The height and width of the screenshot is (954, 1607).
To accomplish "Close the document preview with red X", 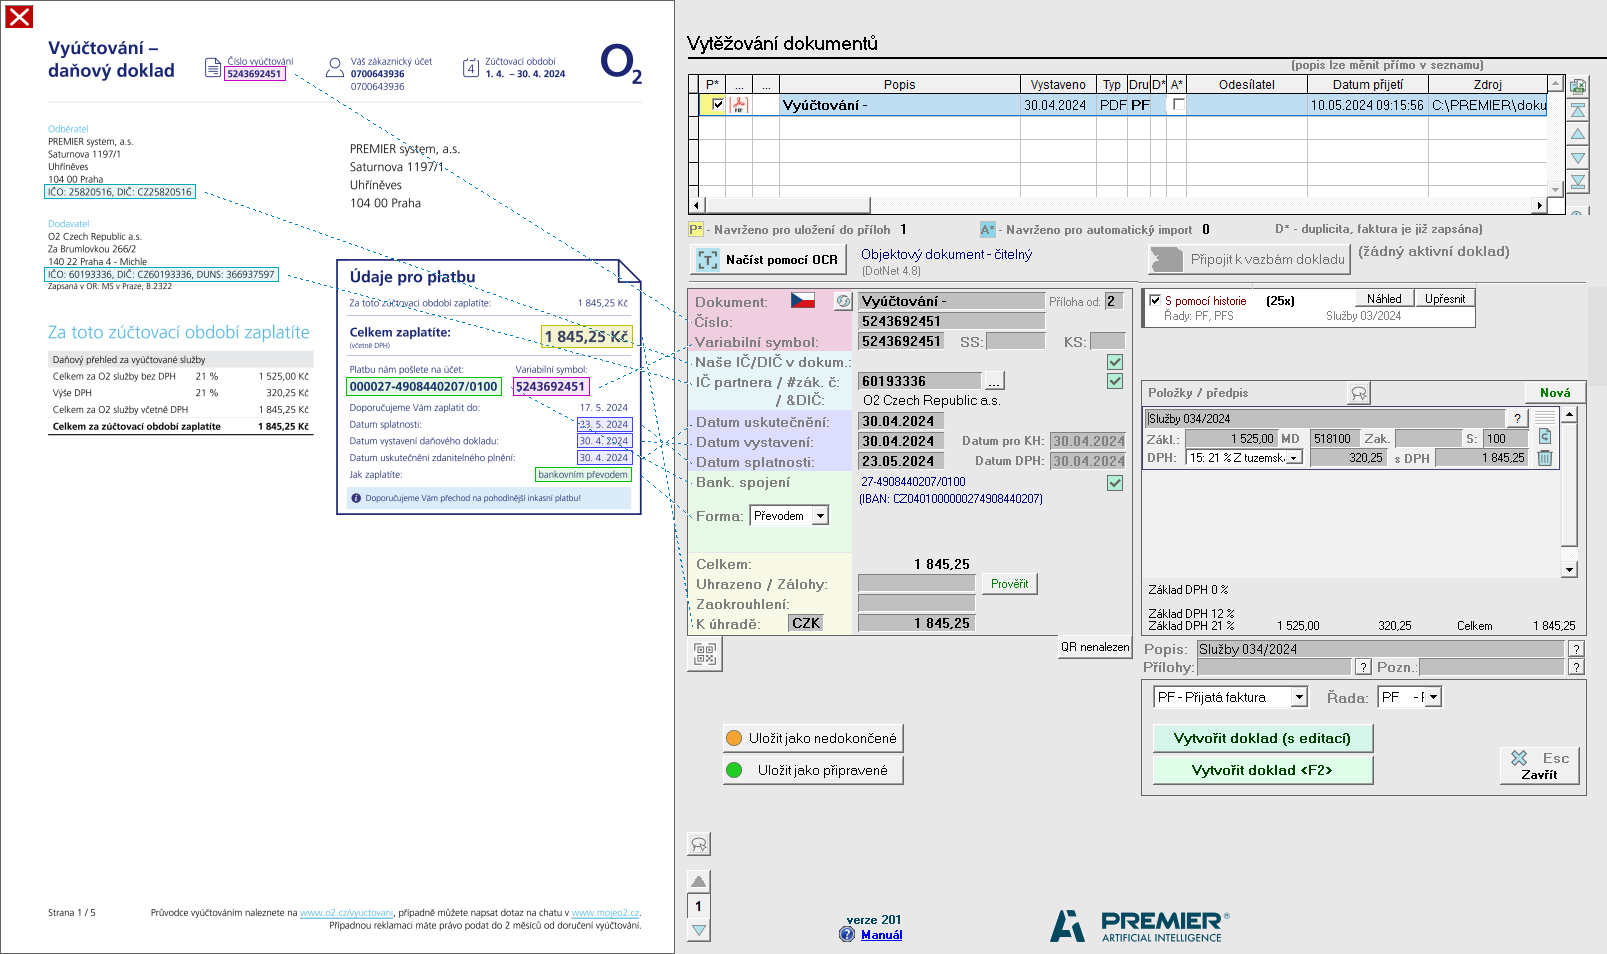I will [20, 16].
